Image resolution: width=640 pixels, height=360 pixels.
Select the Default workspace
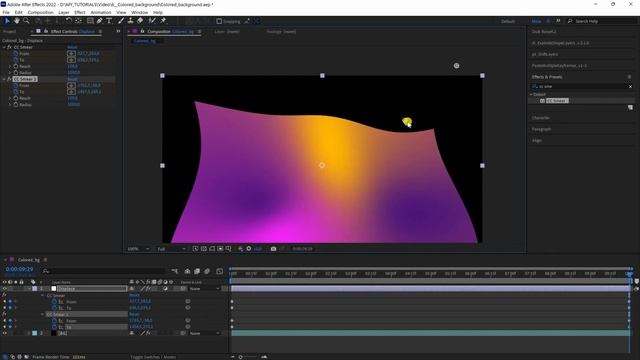(x=508, y=21)
